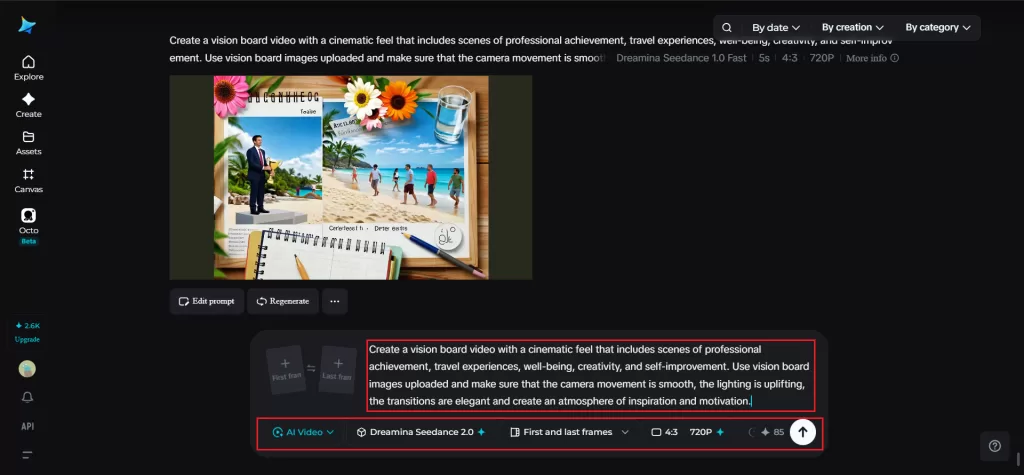Open the user profile avatar
1024x475 pixels.
click(x=27, y=369)
